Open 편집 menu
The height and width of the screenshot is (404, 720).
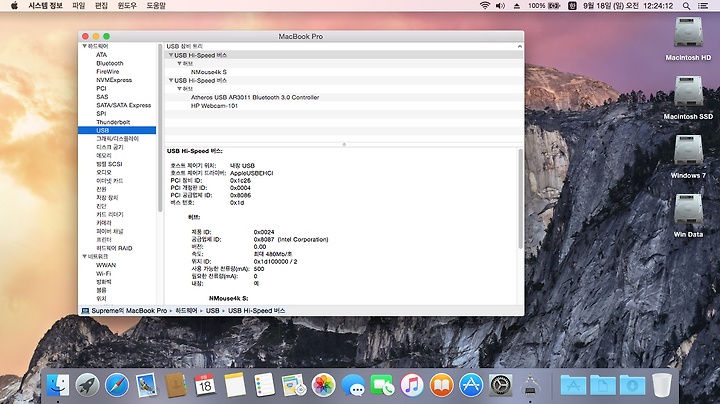(x=101, y=6)
